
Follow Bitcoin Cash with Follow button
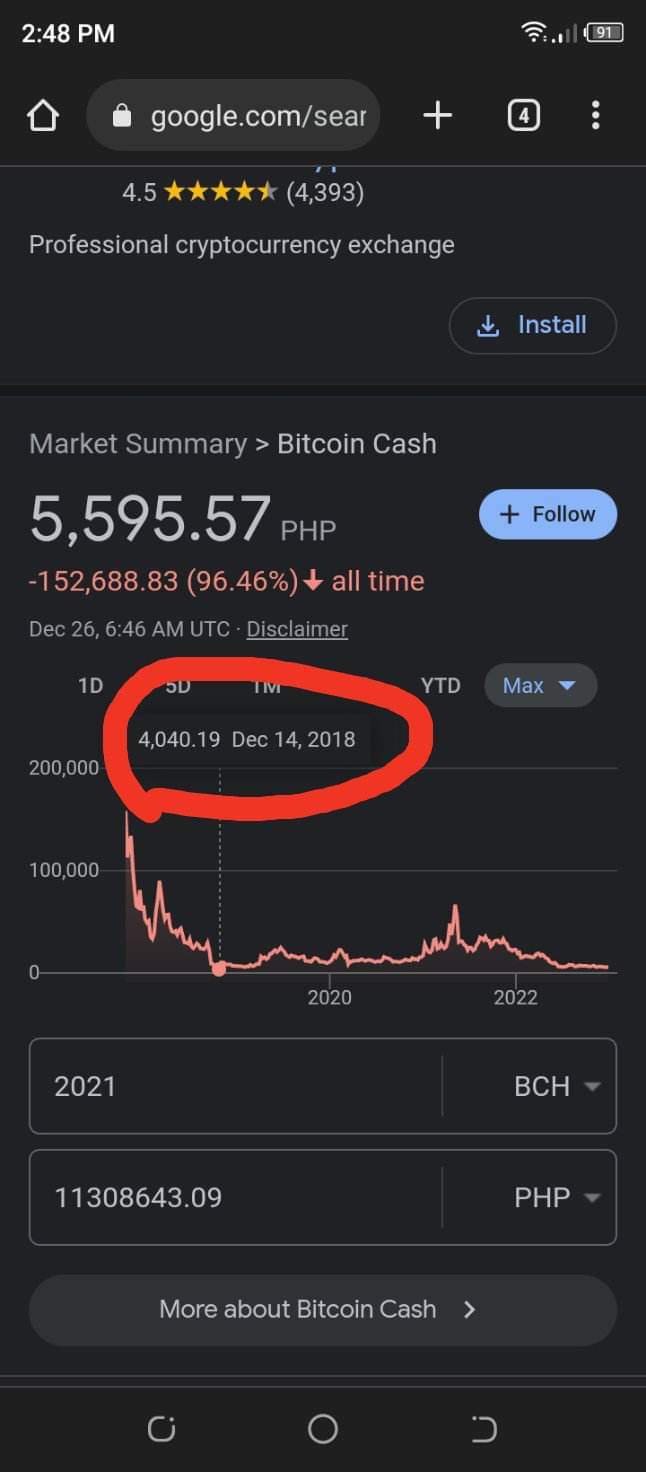coord(548,514)
